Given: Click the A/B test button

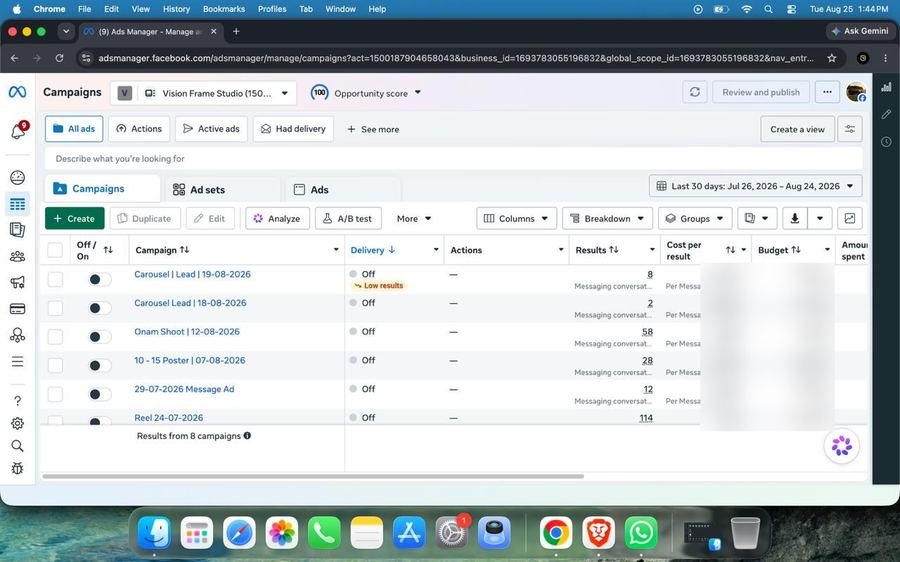Looking at the screenshot, I should (x=348, y=218).
